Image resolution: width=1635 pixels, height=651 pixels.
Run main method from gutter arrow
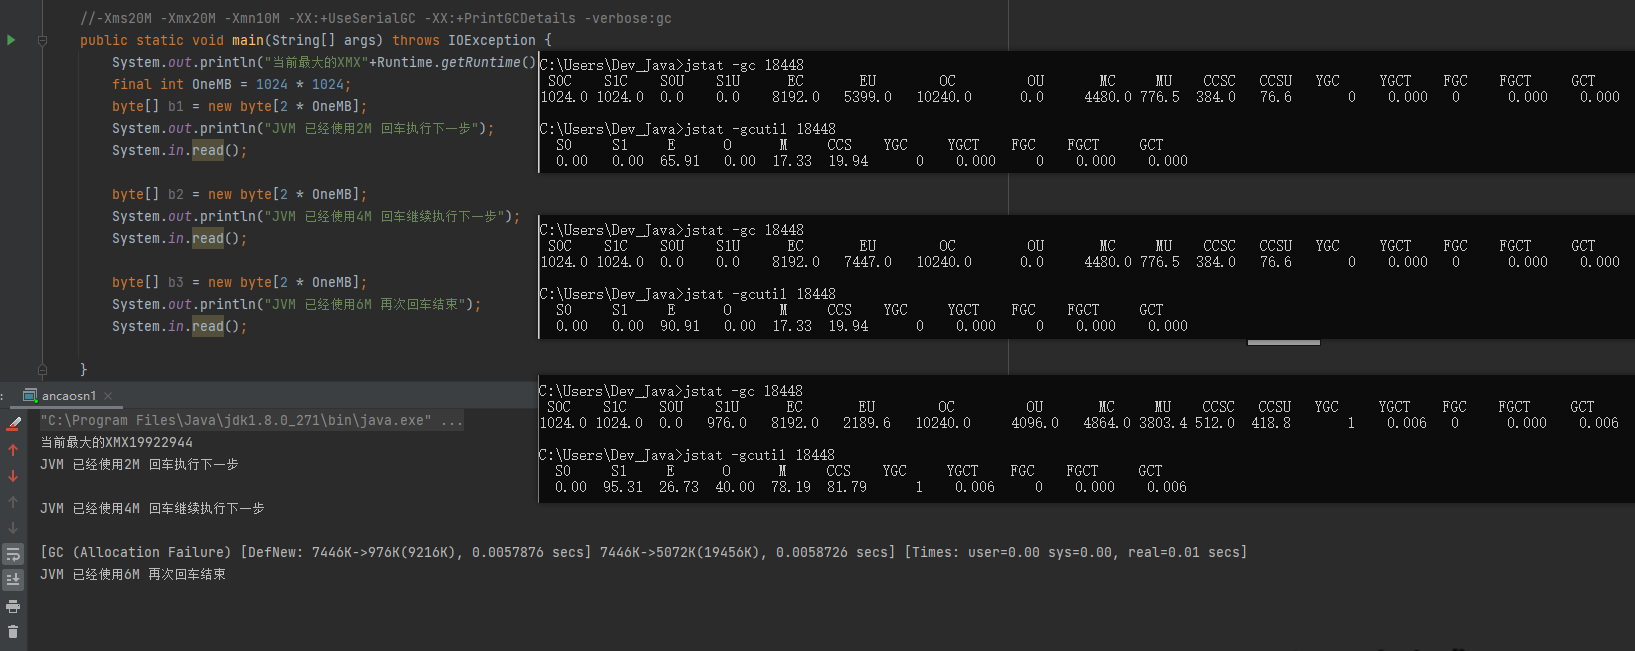(11, 40)
